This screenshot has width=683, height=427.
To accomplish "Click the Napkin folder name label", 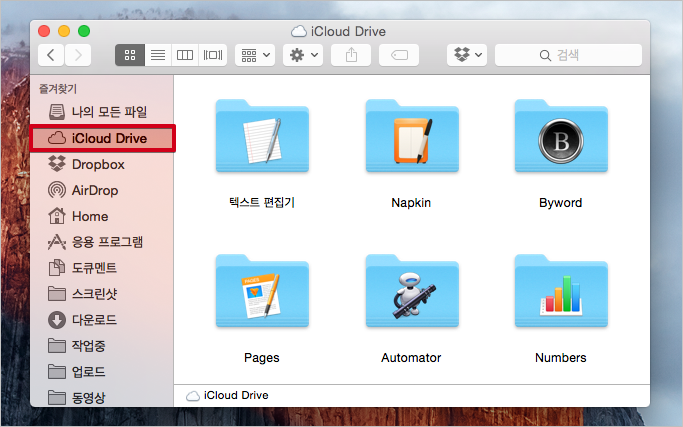I will (411, 203).
